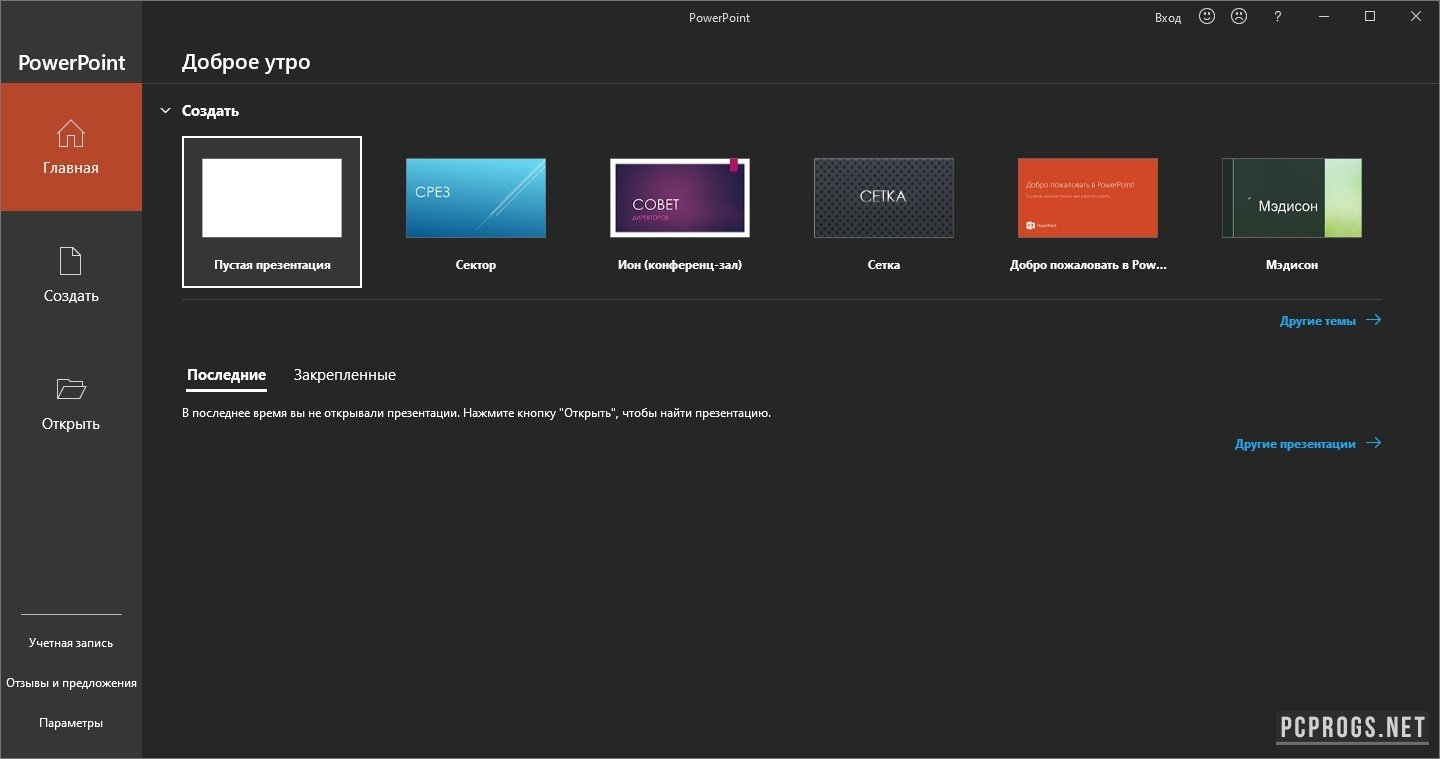Open Учетная запись account settings
This screenshot has height=759, width=1440.
[71, 642]
